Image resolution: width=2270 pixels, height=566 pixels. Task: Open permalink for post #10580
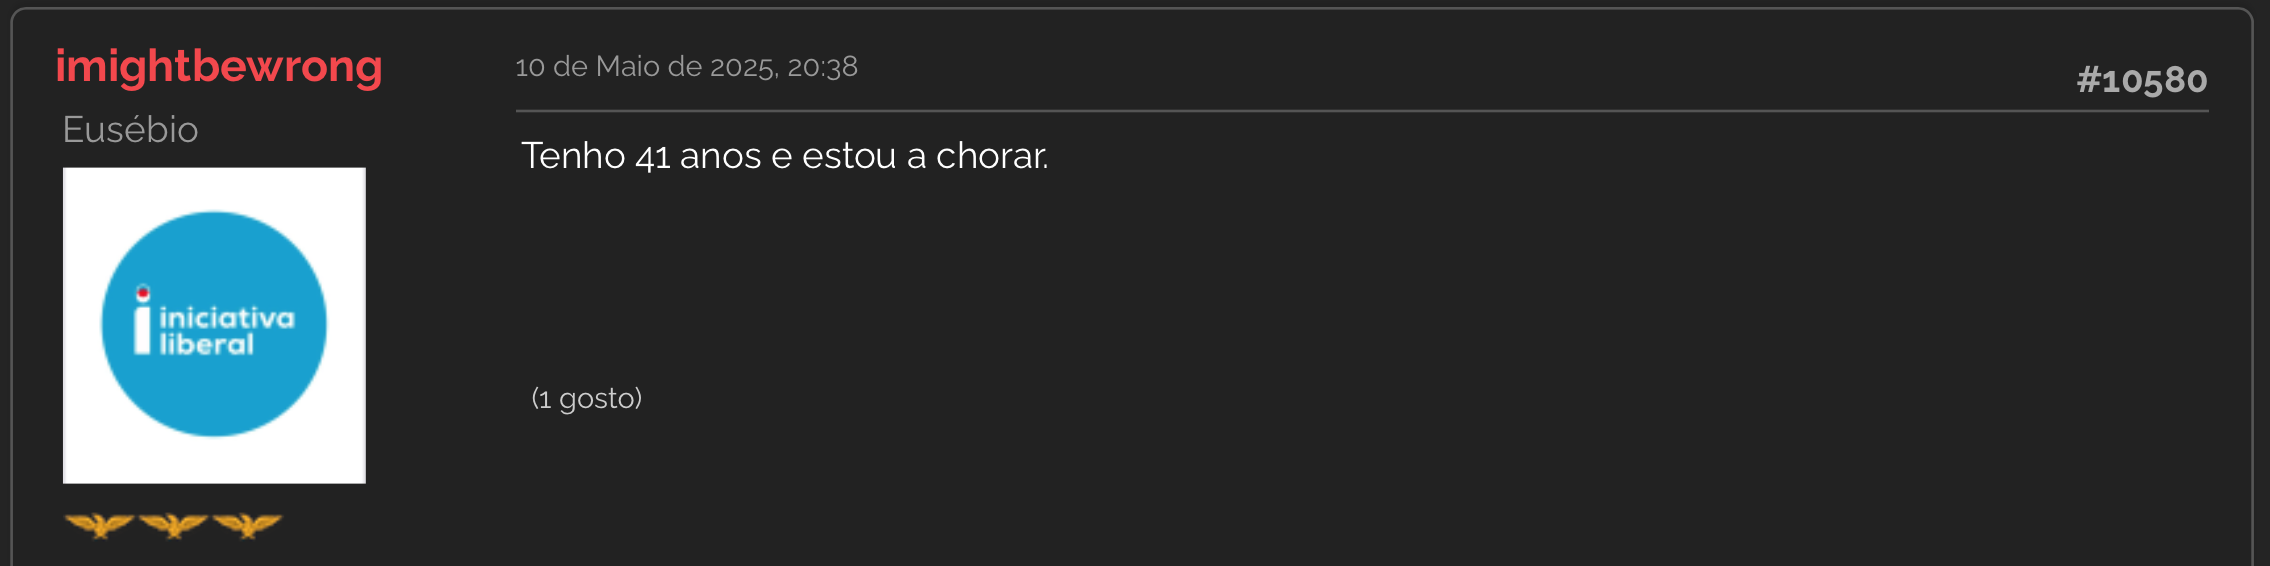tap(2141, 80)
